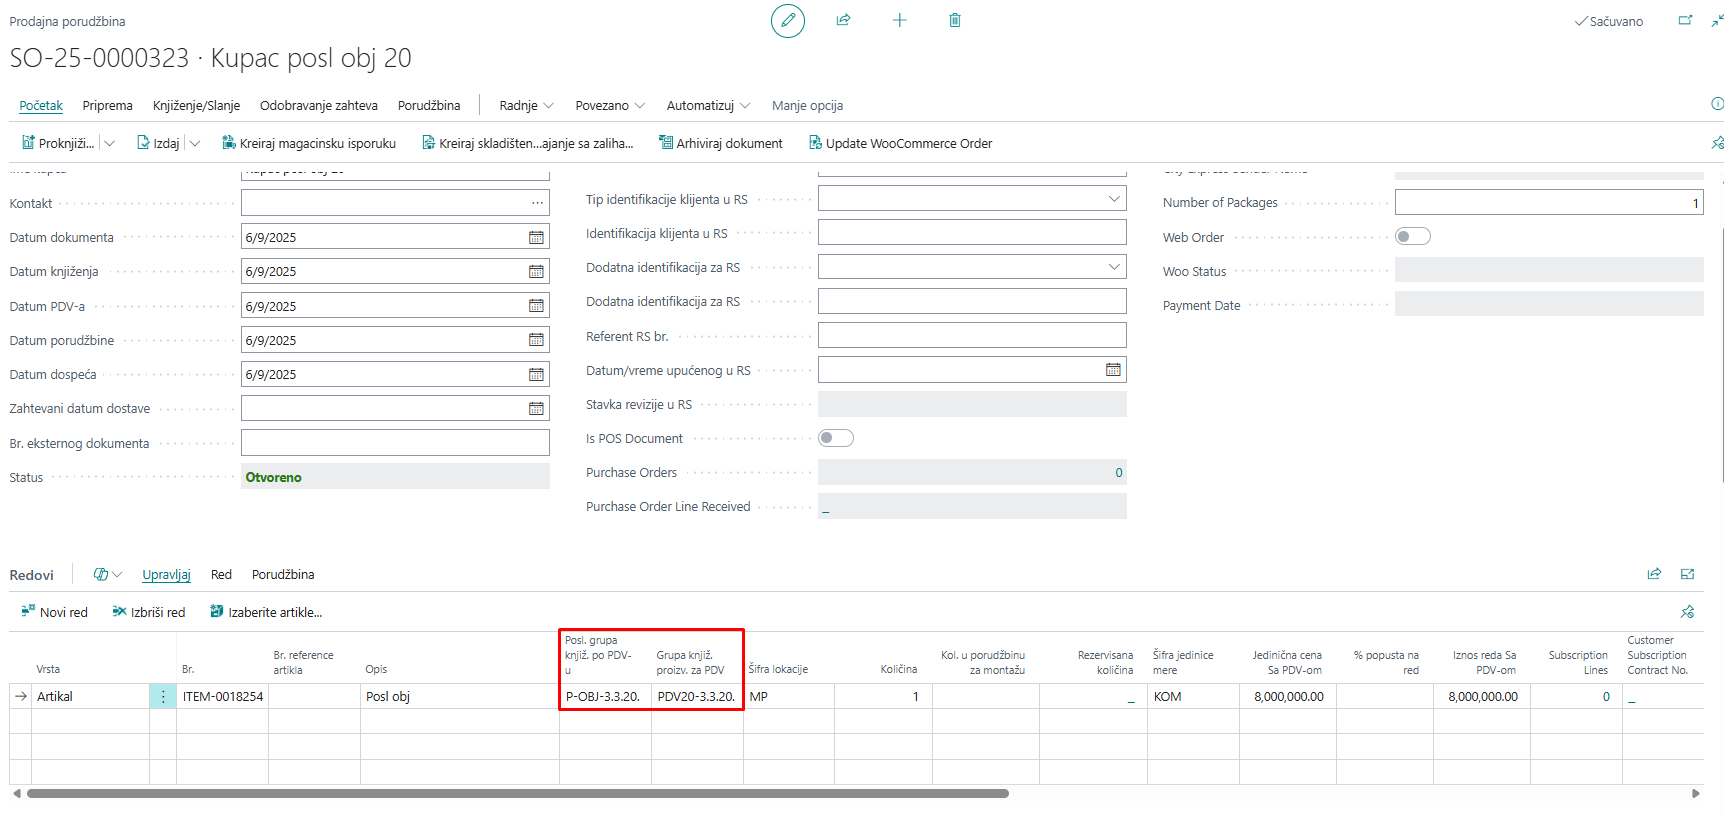Viewport: 1724px width, 814px height.
Task: Click the Br. eksternog dokumenta field
Action: point(395,443)
